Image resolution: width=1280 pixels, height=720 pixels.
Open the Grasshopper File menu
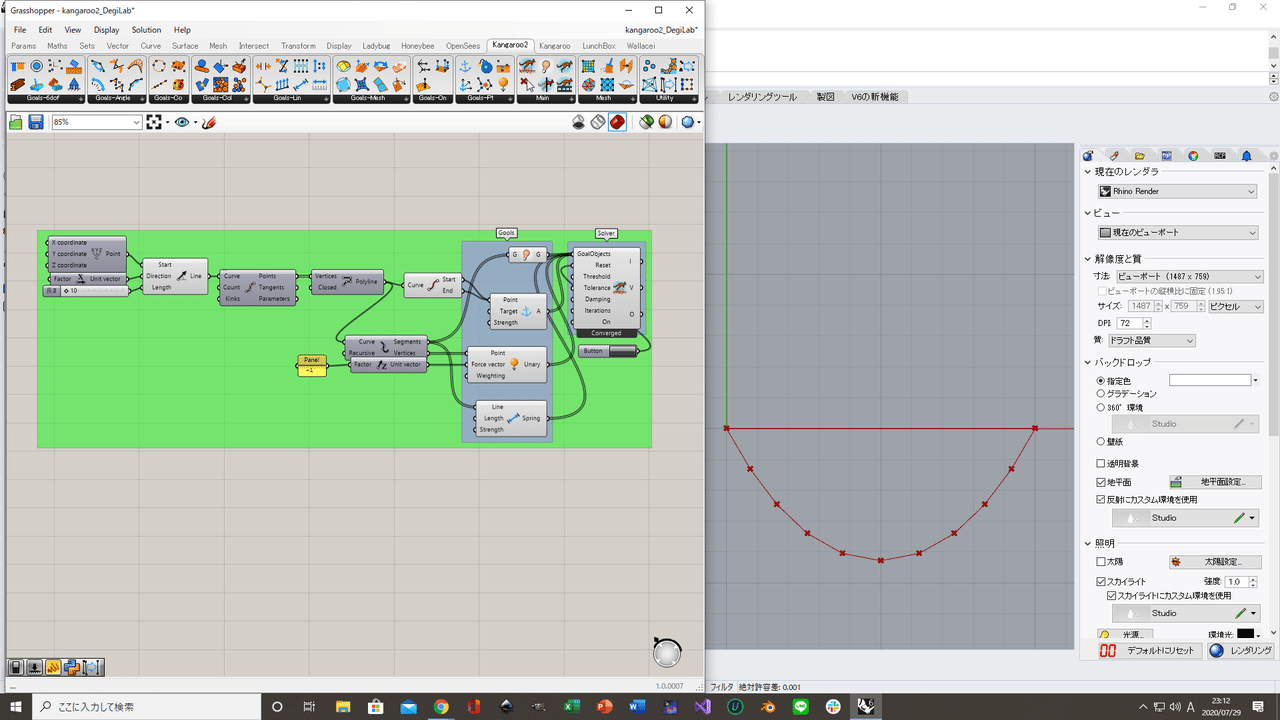click(x=20, y=30)
